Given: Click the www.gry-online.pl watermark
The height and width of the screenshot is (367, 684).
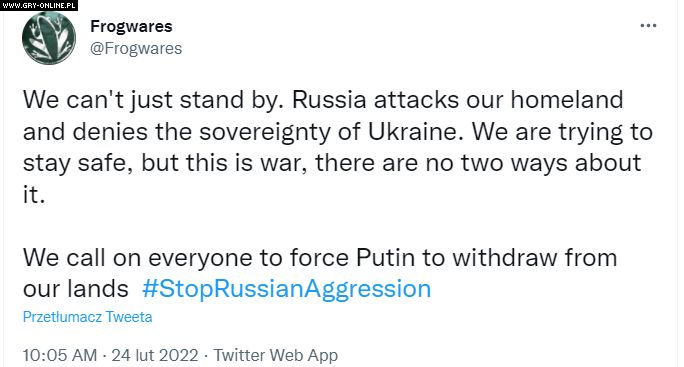Looking at the screenshot, I should 39,5.
